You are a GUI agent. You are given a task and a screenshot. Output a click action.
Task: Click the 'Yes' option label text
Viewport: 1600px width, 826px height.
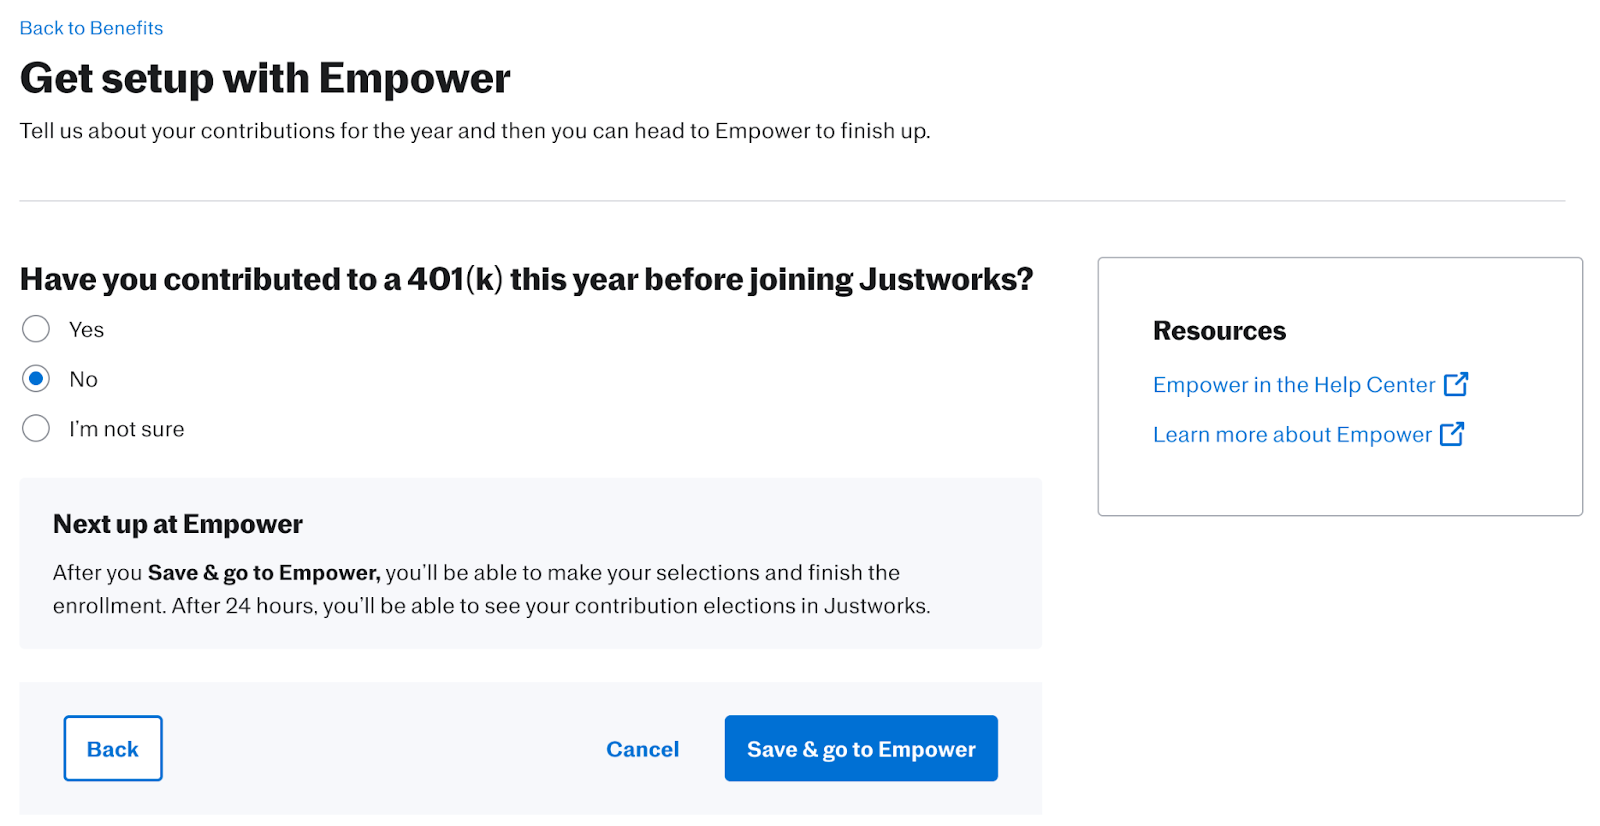coord(86,330)
